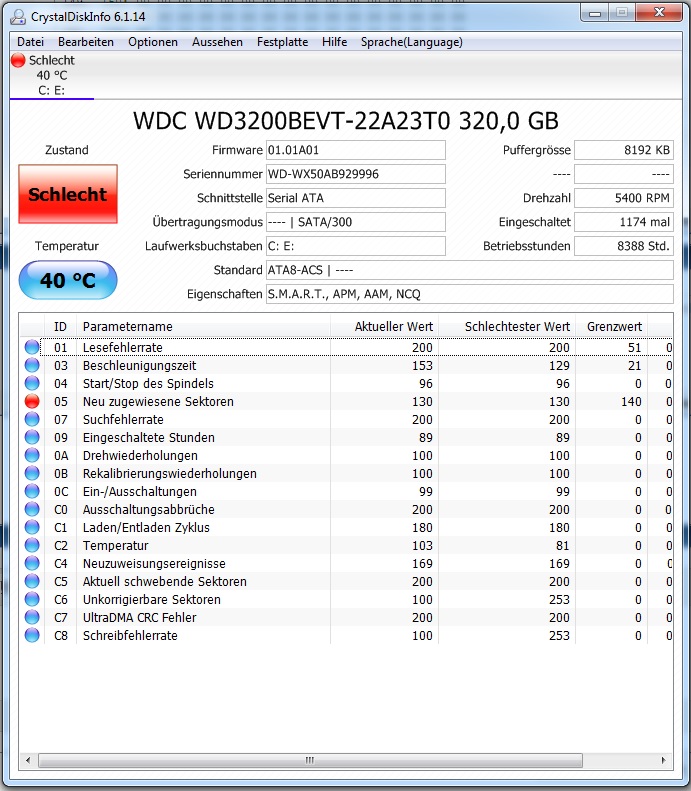
Task: Click the Laufwerksbuchstaben field
Action: (x=356, y=246)
